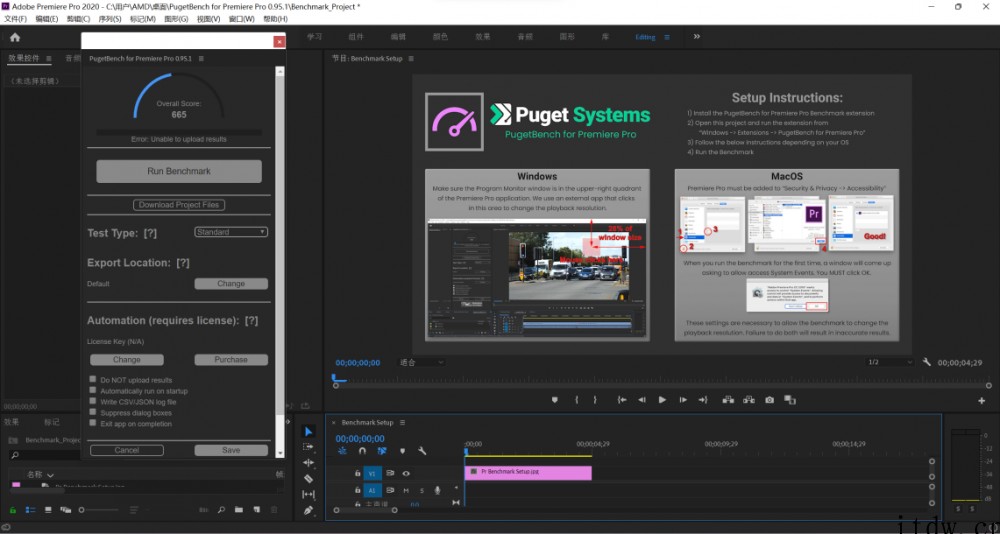Open the 窗口(W) menu

pos(242,19)
